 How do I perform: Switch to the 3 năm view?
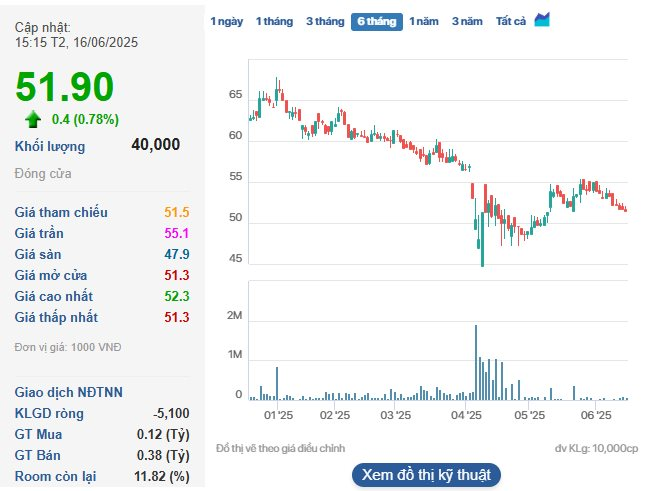coord(467,21)
